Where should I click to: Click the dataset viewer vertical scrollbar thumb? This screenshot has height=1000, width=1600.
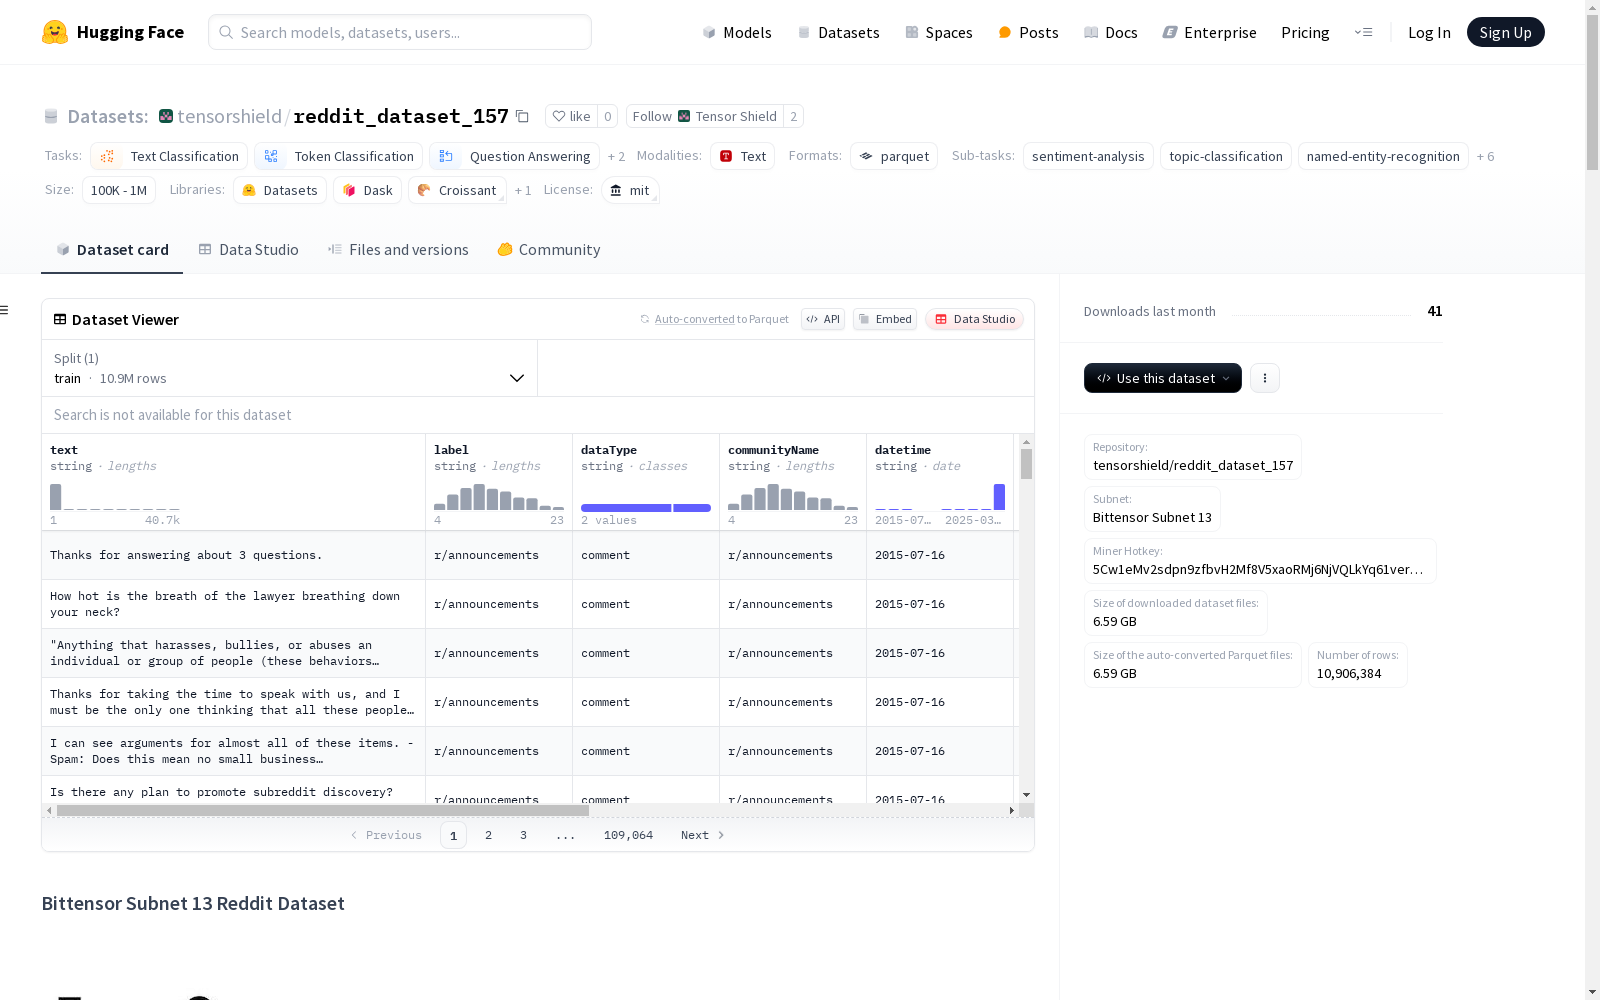[x=1026, y=464]
